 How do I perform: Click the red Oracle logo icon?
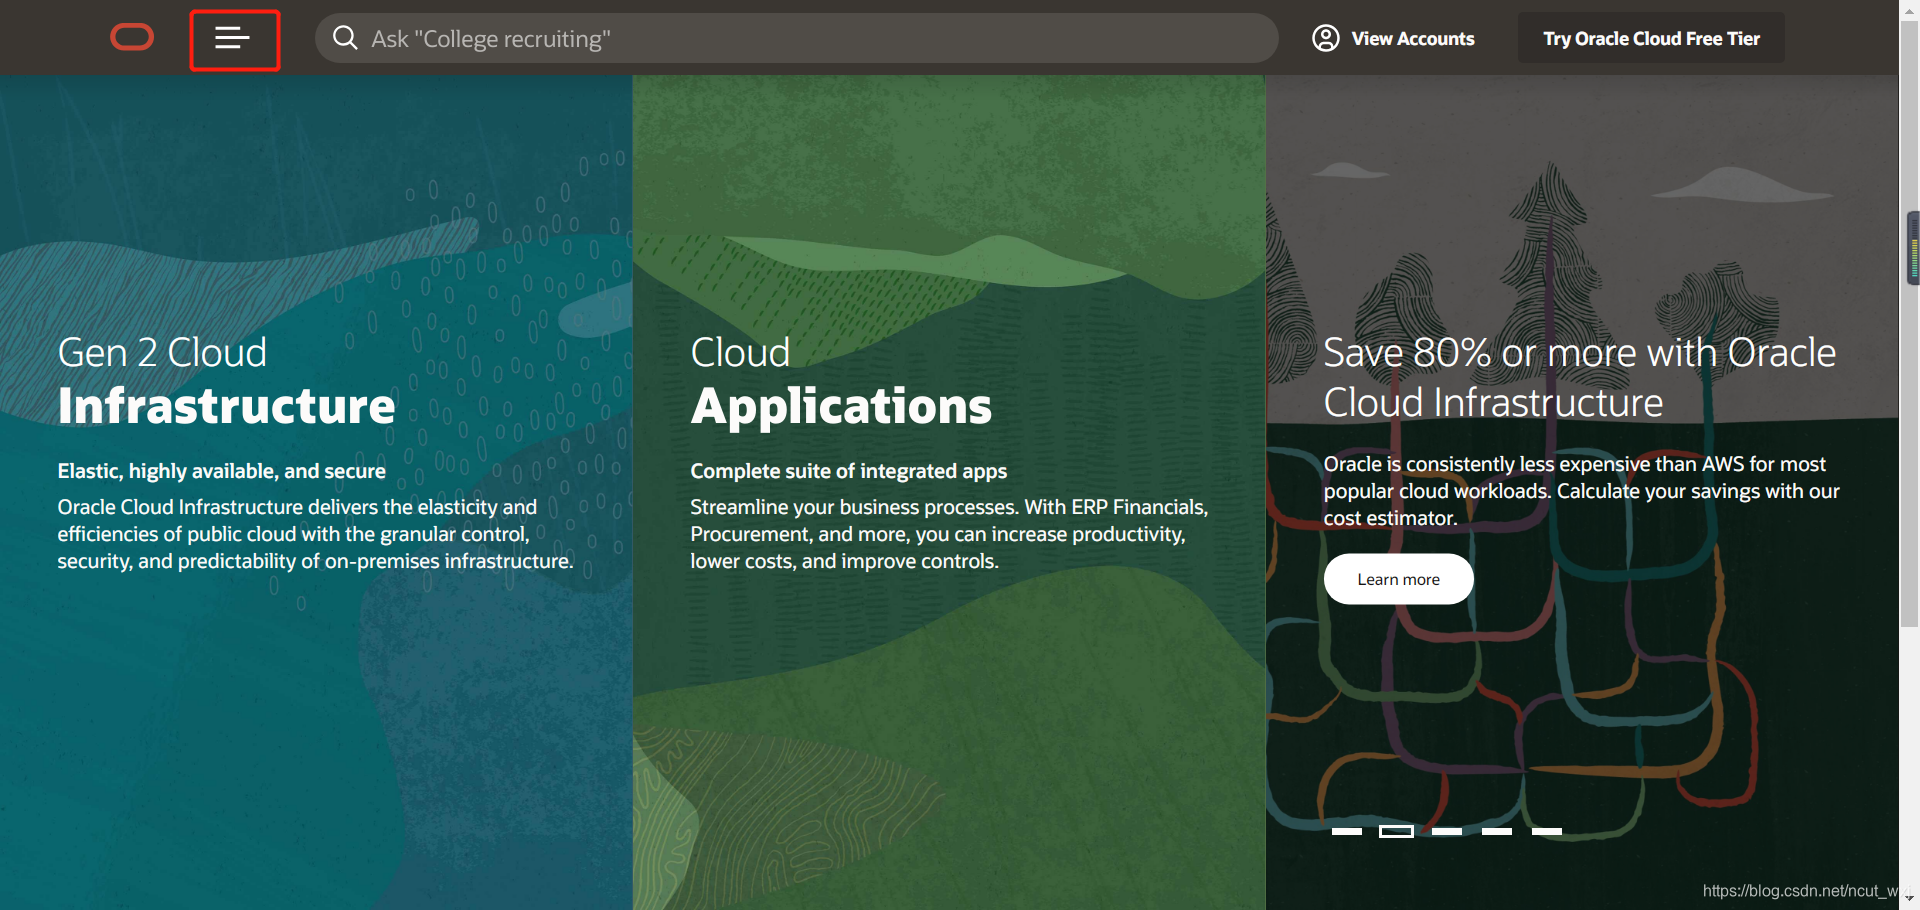coord(132,38)
